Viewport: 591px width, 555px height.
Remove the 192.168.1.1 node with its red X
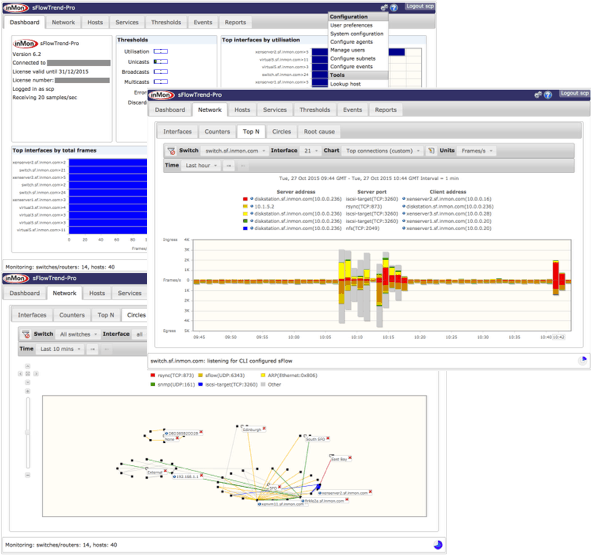click(201, 475)
